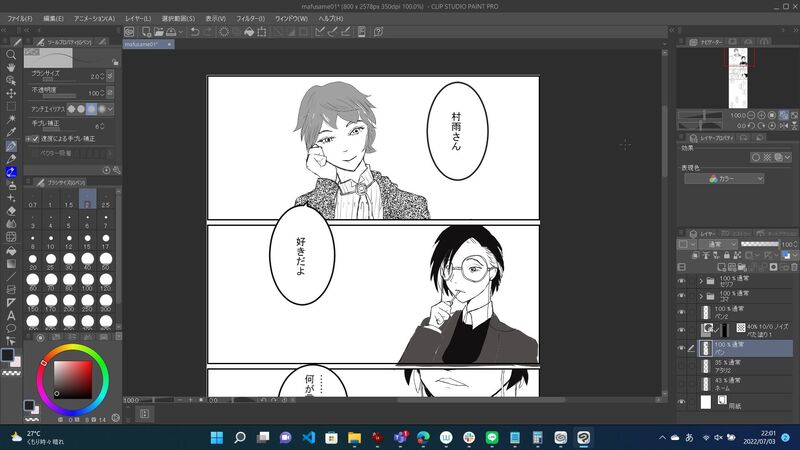Hide the セリフ folder layer eye
Image resolution: width=800 pixels, height=450 pixels.
[682, 281]
